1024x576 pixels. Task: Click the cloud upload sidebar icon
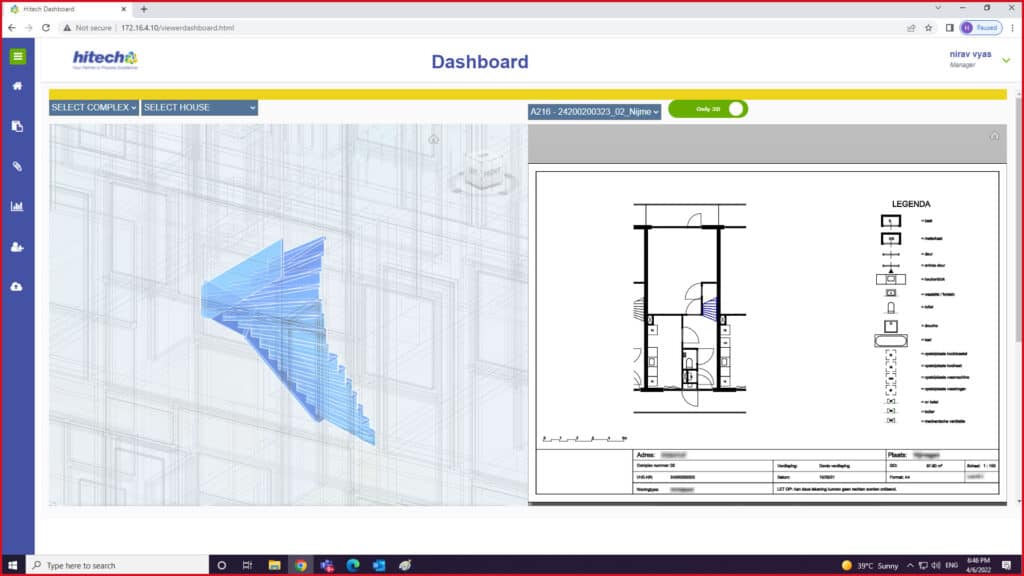tap(17, 287)
